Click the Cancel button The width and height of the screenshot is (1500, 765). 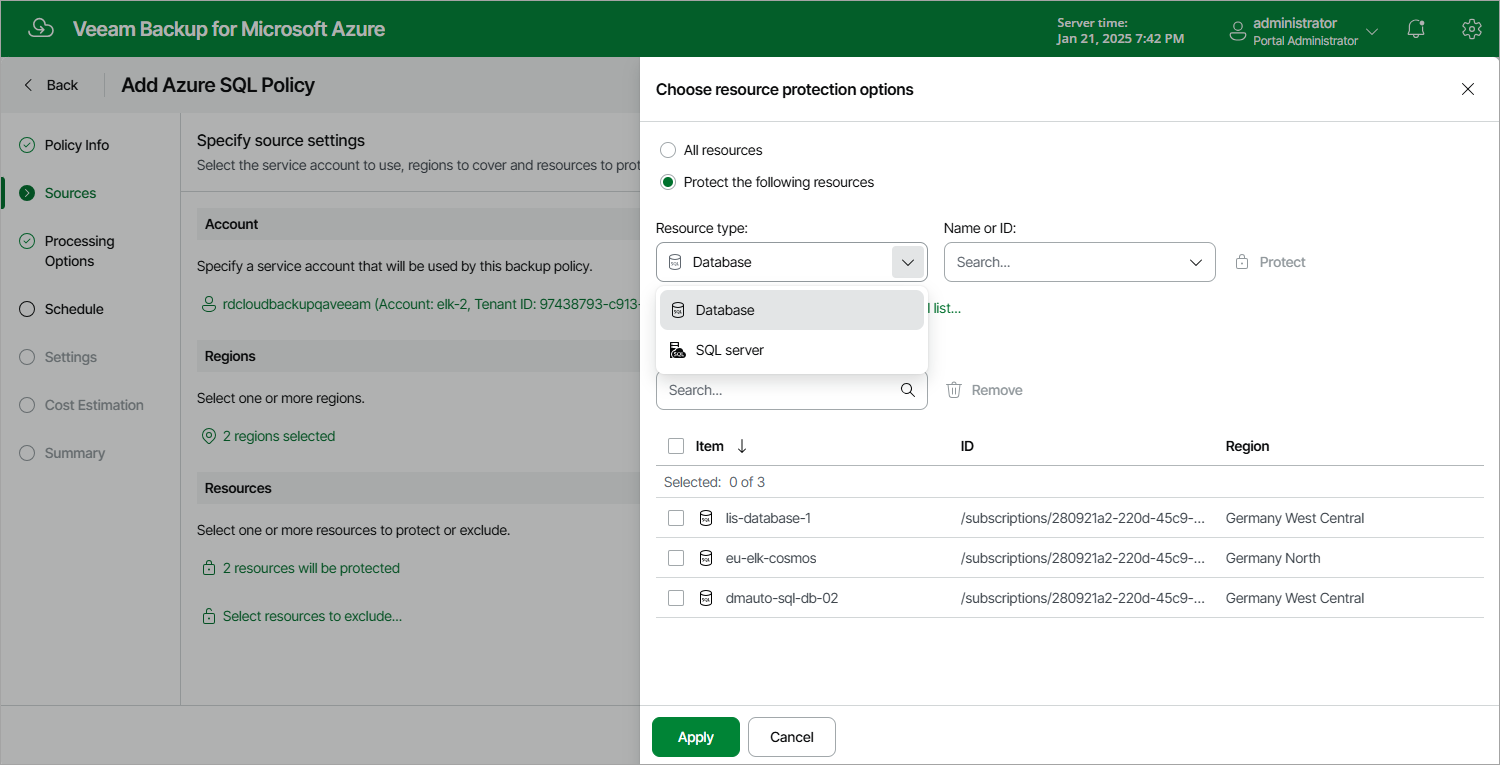(792, 737)
